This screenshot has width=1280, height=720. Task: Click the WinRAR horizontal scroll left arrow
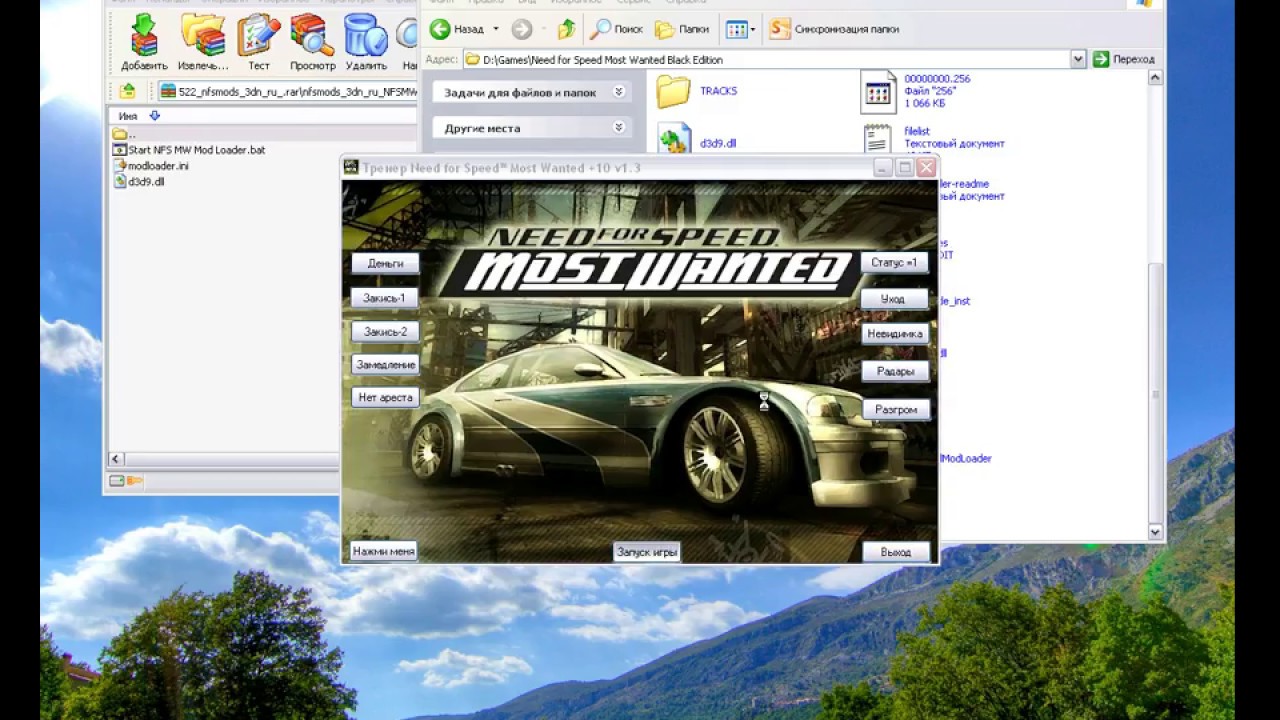(116, 459)
